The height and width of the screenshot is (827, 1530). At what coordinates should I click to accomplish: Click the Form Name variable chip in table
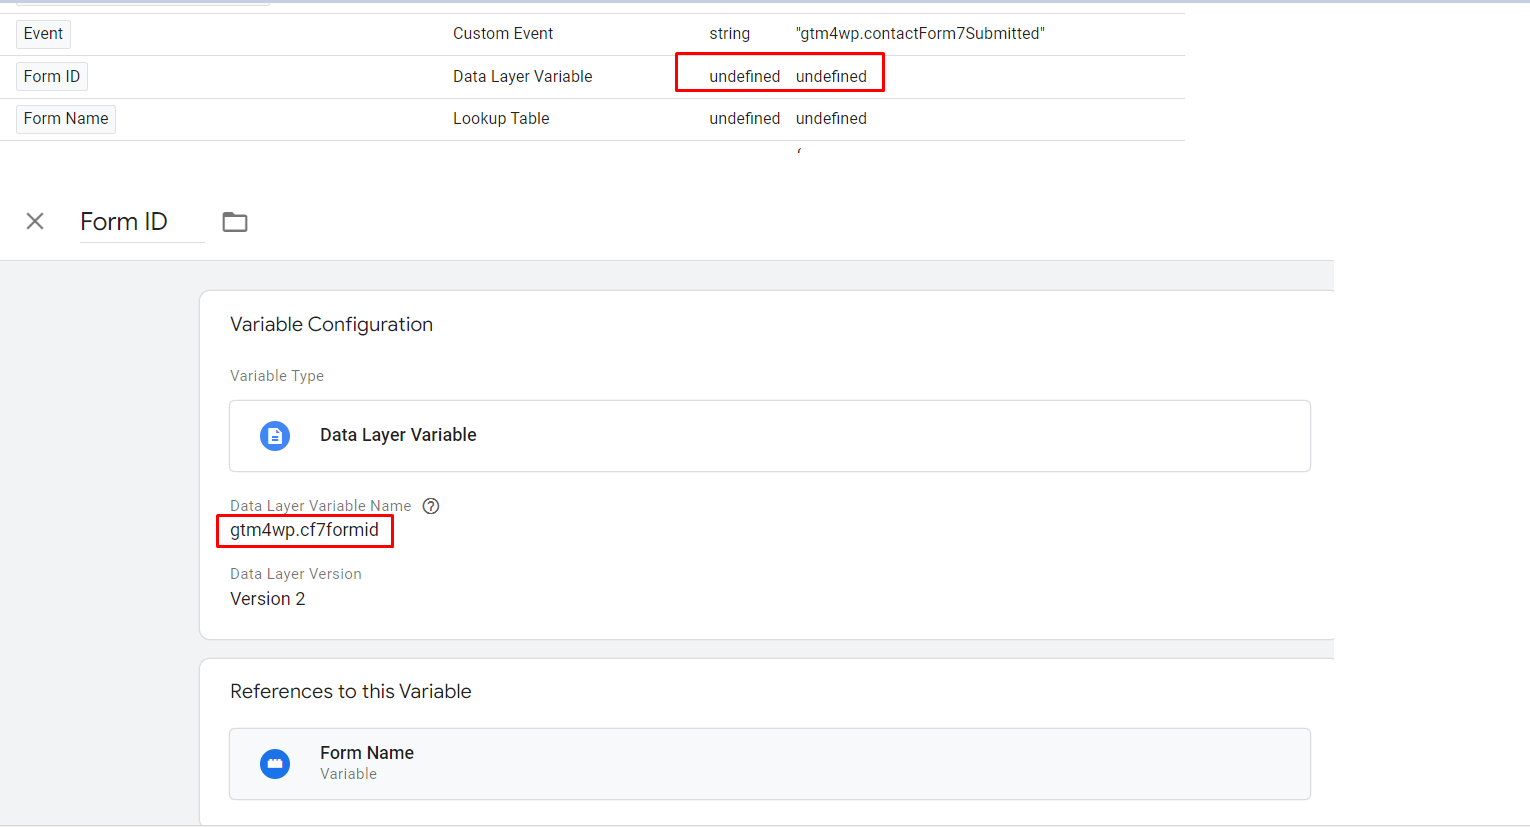[66, 119]
